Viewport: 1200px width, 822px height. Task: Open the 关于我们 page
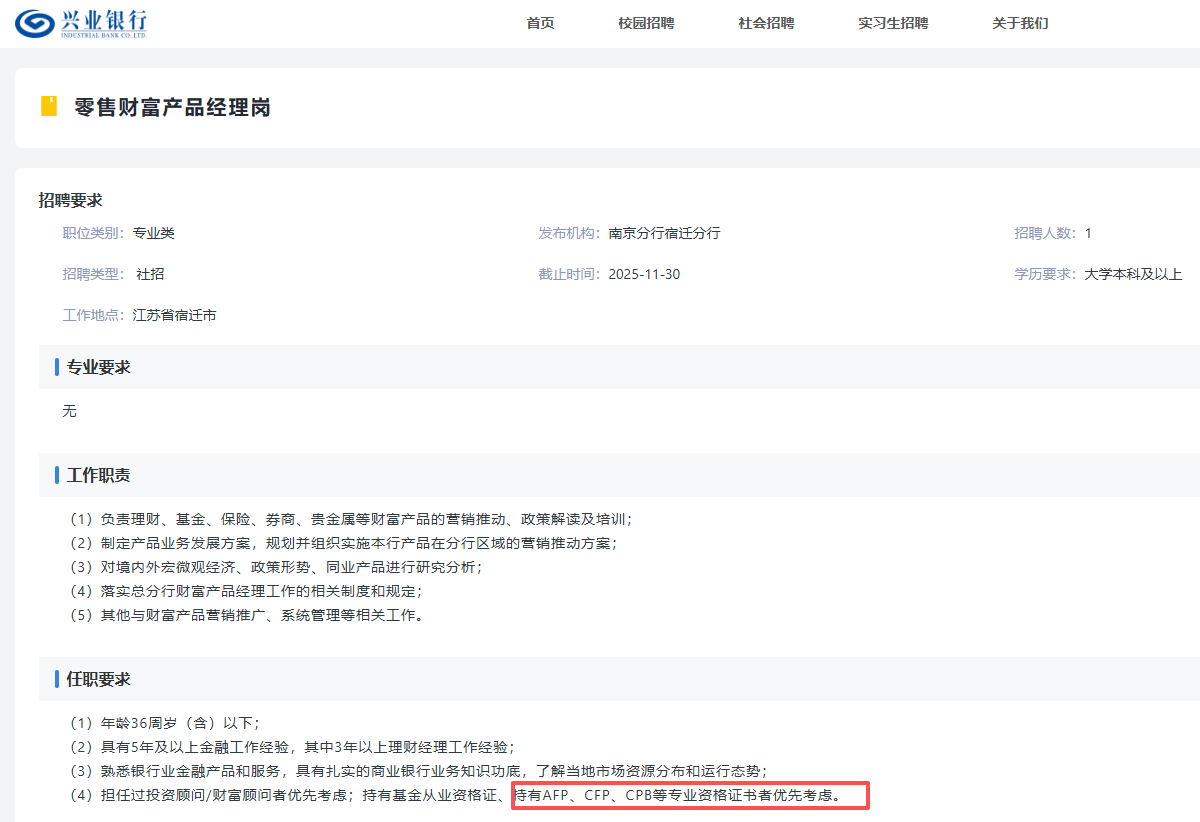click(x=1020, y=23)
